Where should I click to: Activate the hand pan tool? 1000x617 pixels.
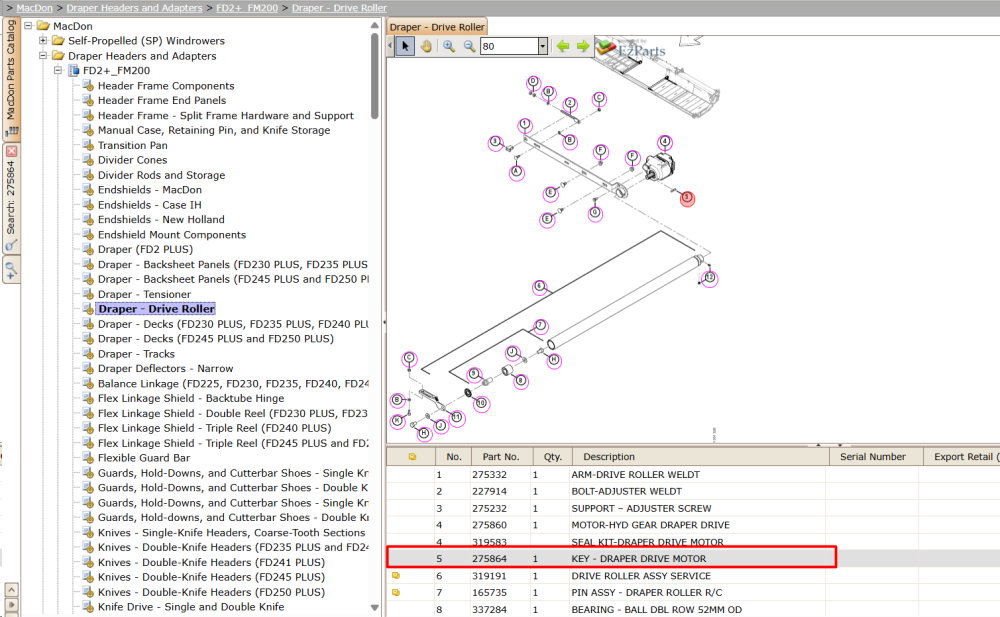click(426, 46)
